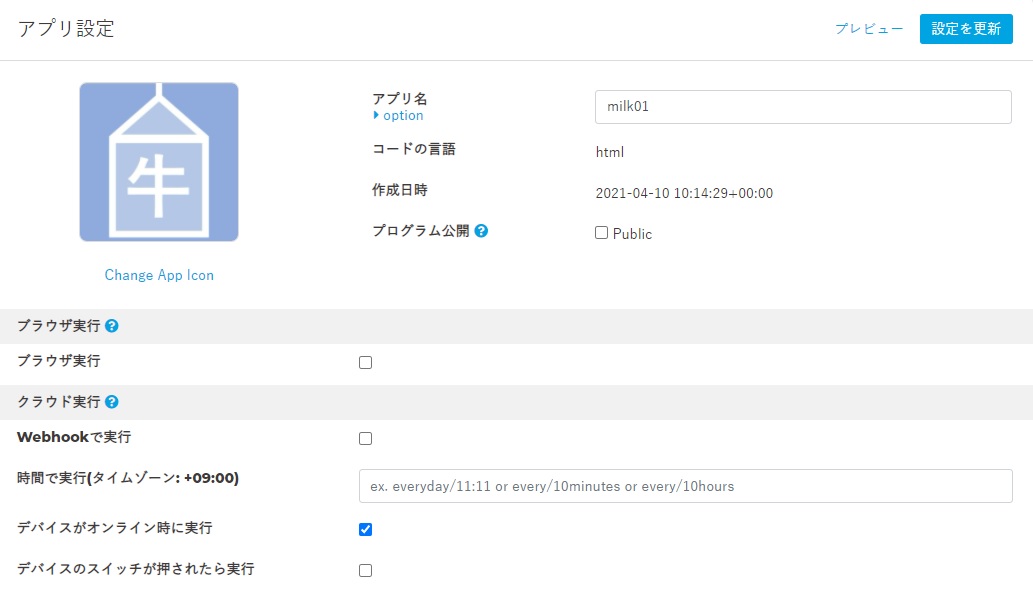The height and width of the screenshot is (590, 1033).
Task: Click the Change App Icon link
Action: [x=159, y=275]
